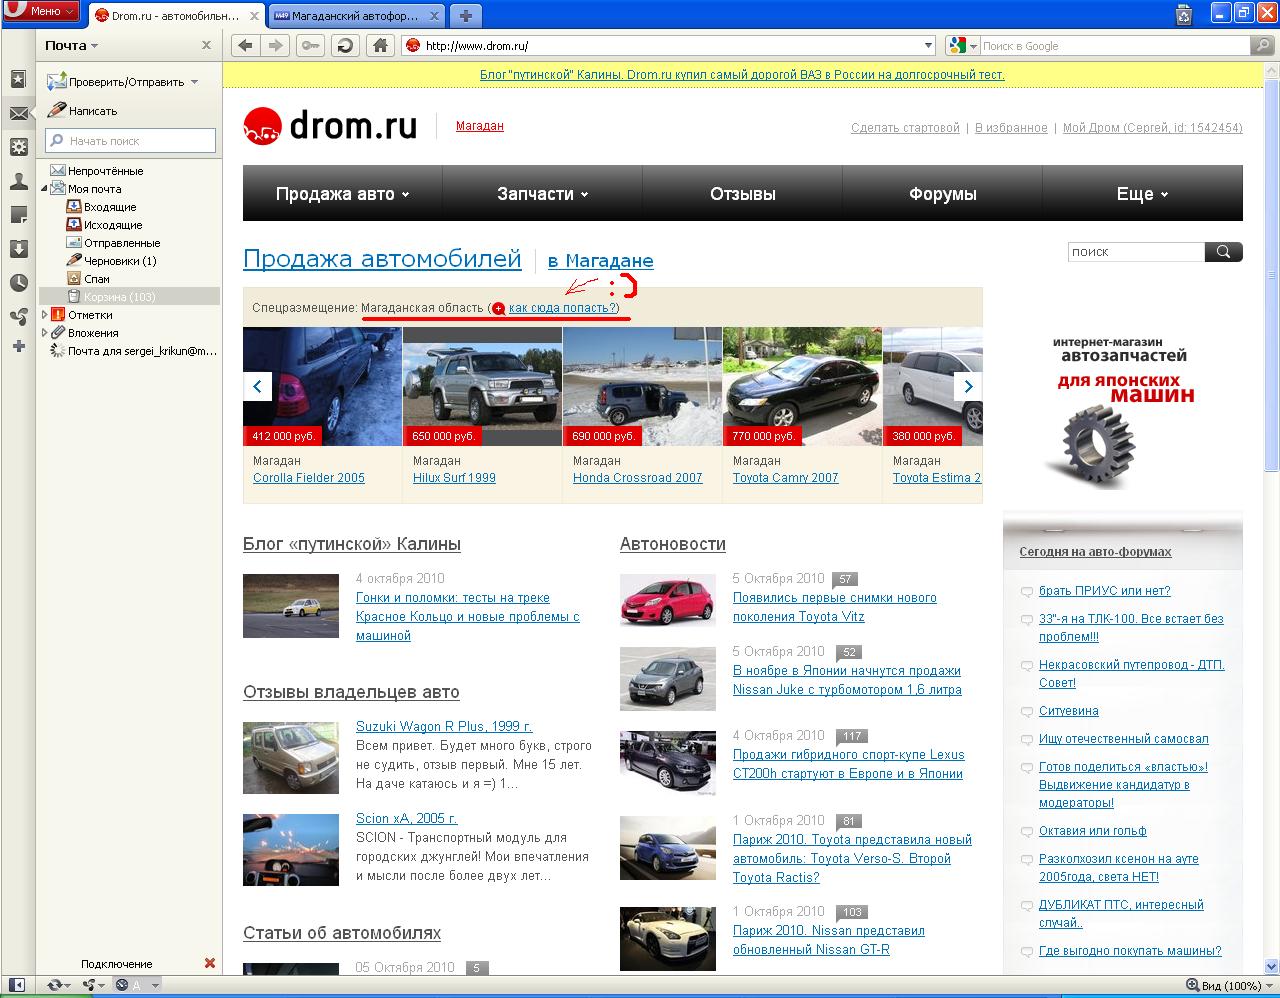Collapse the Моя почта tree node

coord(45,189)
